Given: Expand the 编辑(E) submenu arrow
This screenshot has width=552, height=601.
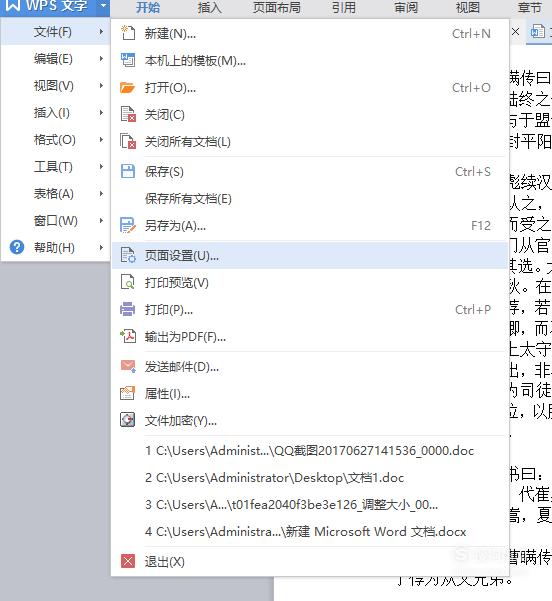Looking at the screenshot, I should pos(101,59).
